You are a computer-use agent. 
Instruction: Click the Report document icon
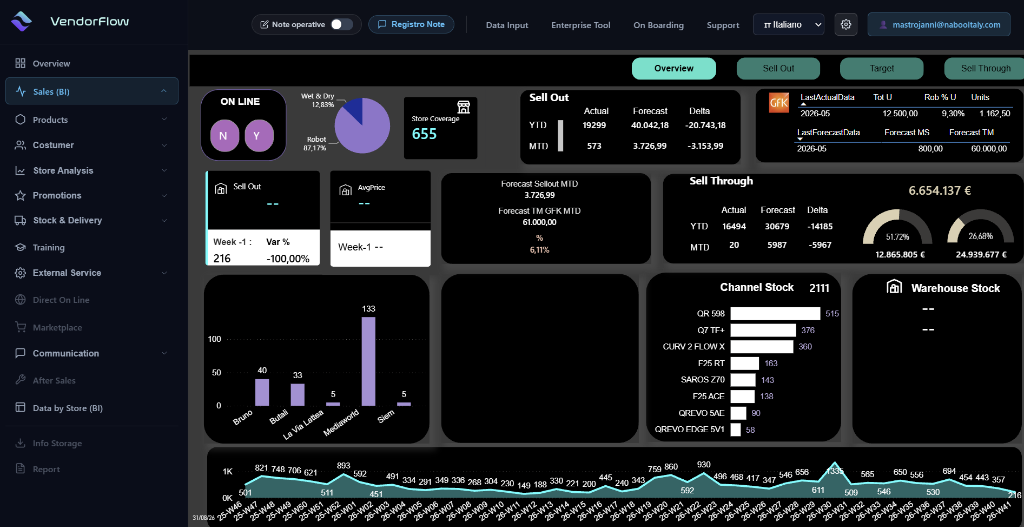tap(20, 469)
